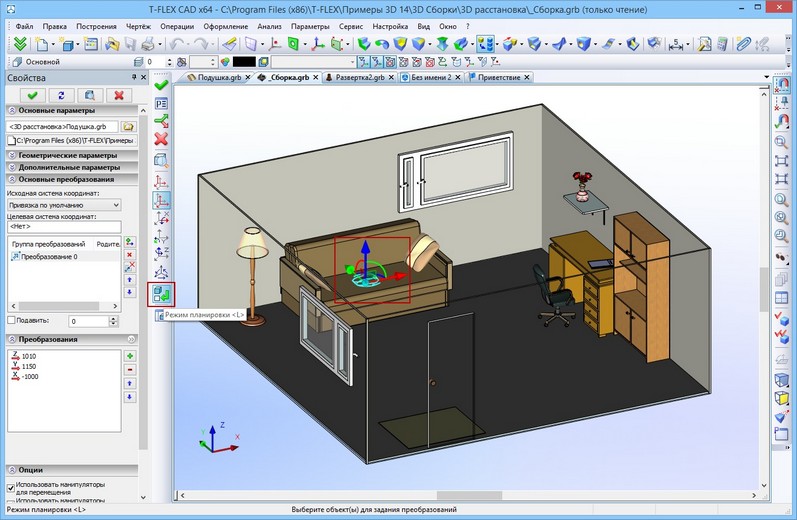Image resolution: width=797 pixels, height=520 pixels.
Task: Select Преобразование 0 in the transformations list
Action: [x=49, y=257]
